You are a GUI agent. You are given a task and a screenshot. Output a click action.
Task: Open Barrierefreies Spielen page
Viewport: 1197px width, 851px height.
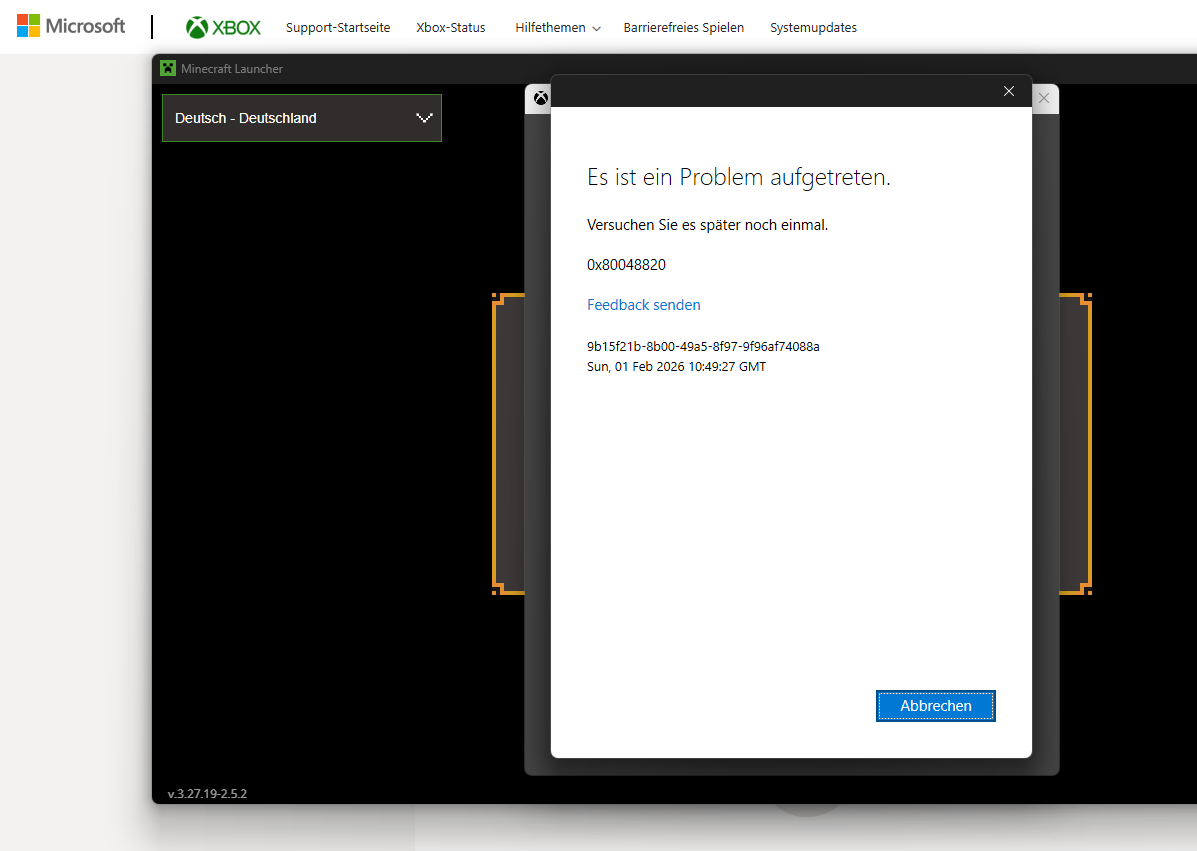click(x=683, y=27)
